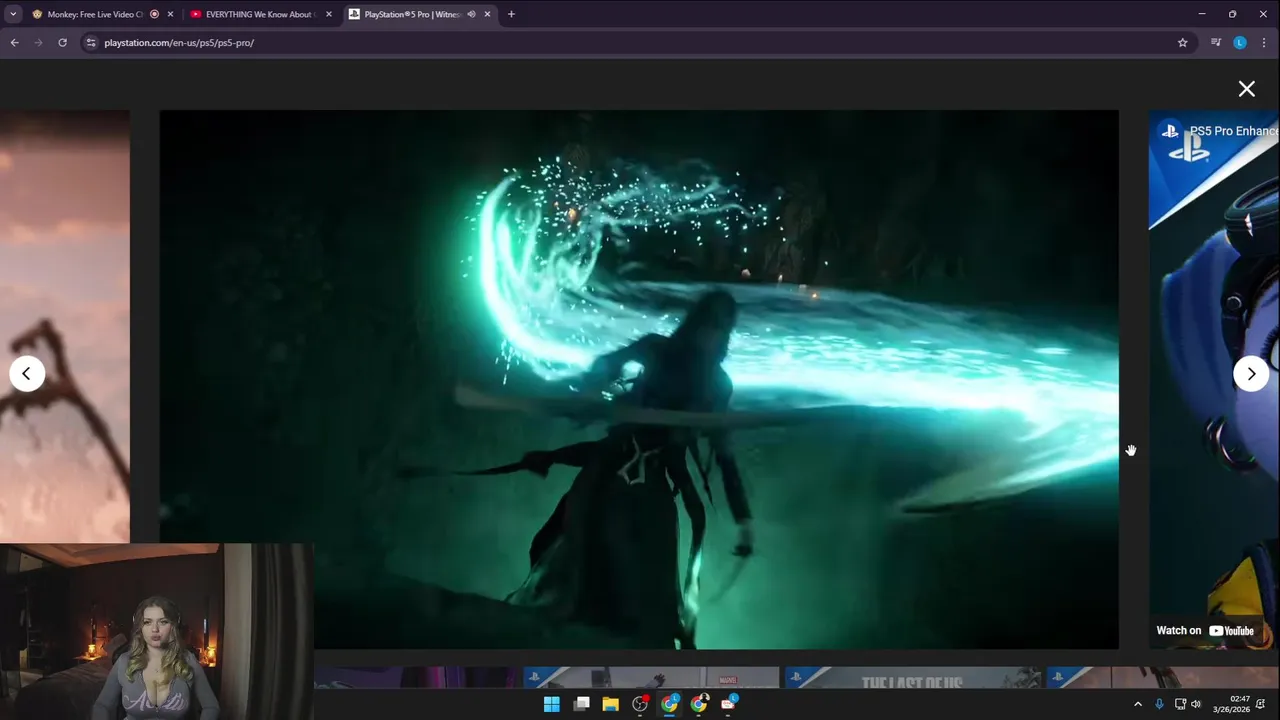The image size is (1280, 720).
Task: Minimize the Chrome window
Action: 1202,14
